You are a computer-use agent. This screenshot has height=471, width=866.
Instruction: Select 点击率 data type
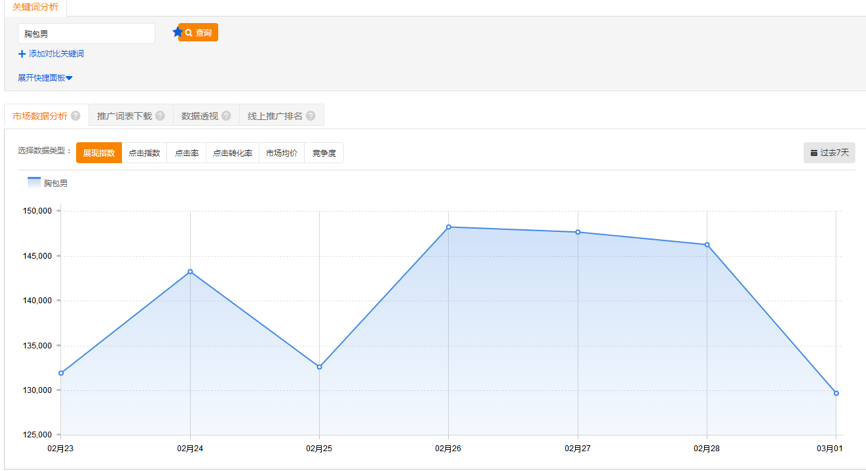click(186, 153)
